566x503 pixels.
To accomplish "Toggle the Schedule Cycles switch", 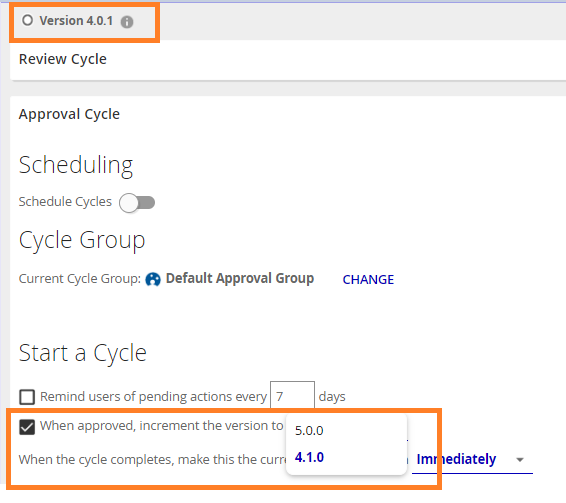I will (137, 203).
